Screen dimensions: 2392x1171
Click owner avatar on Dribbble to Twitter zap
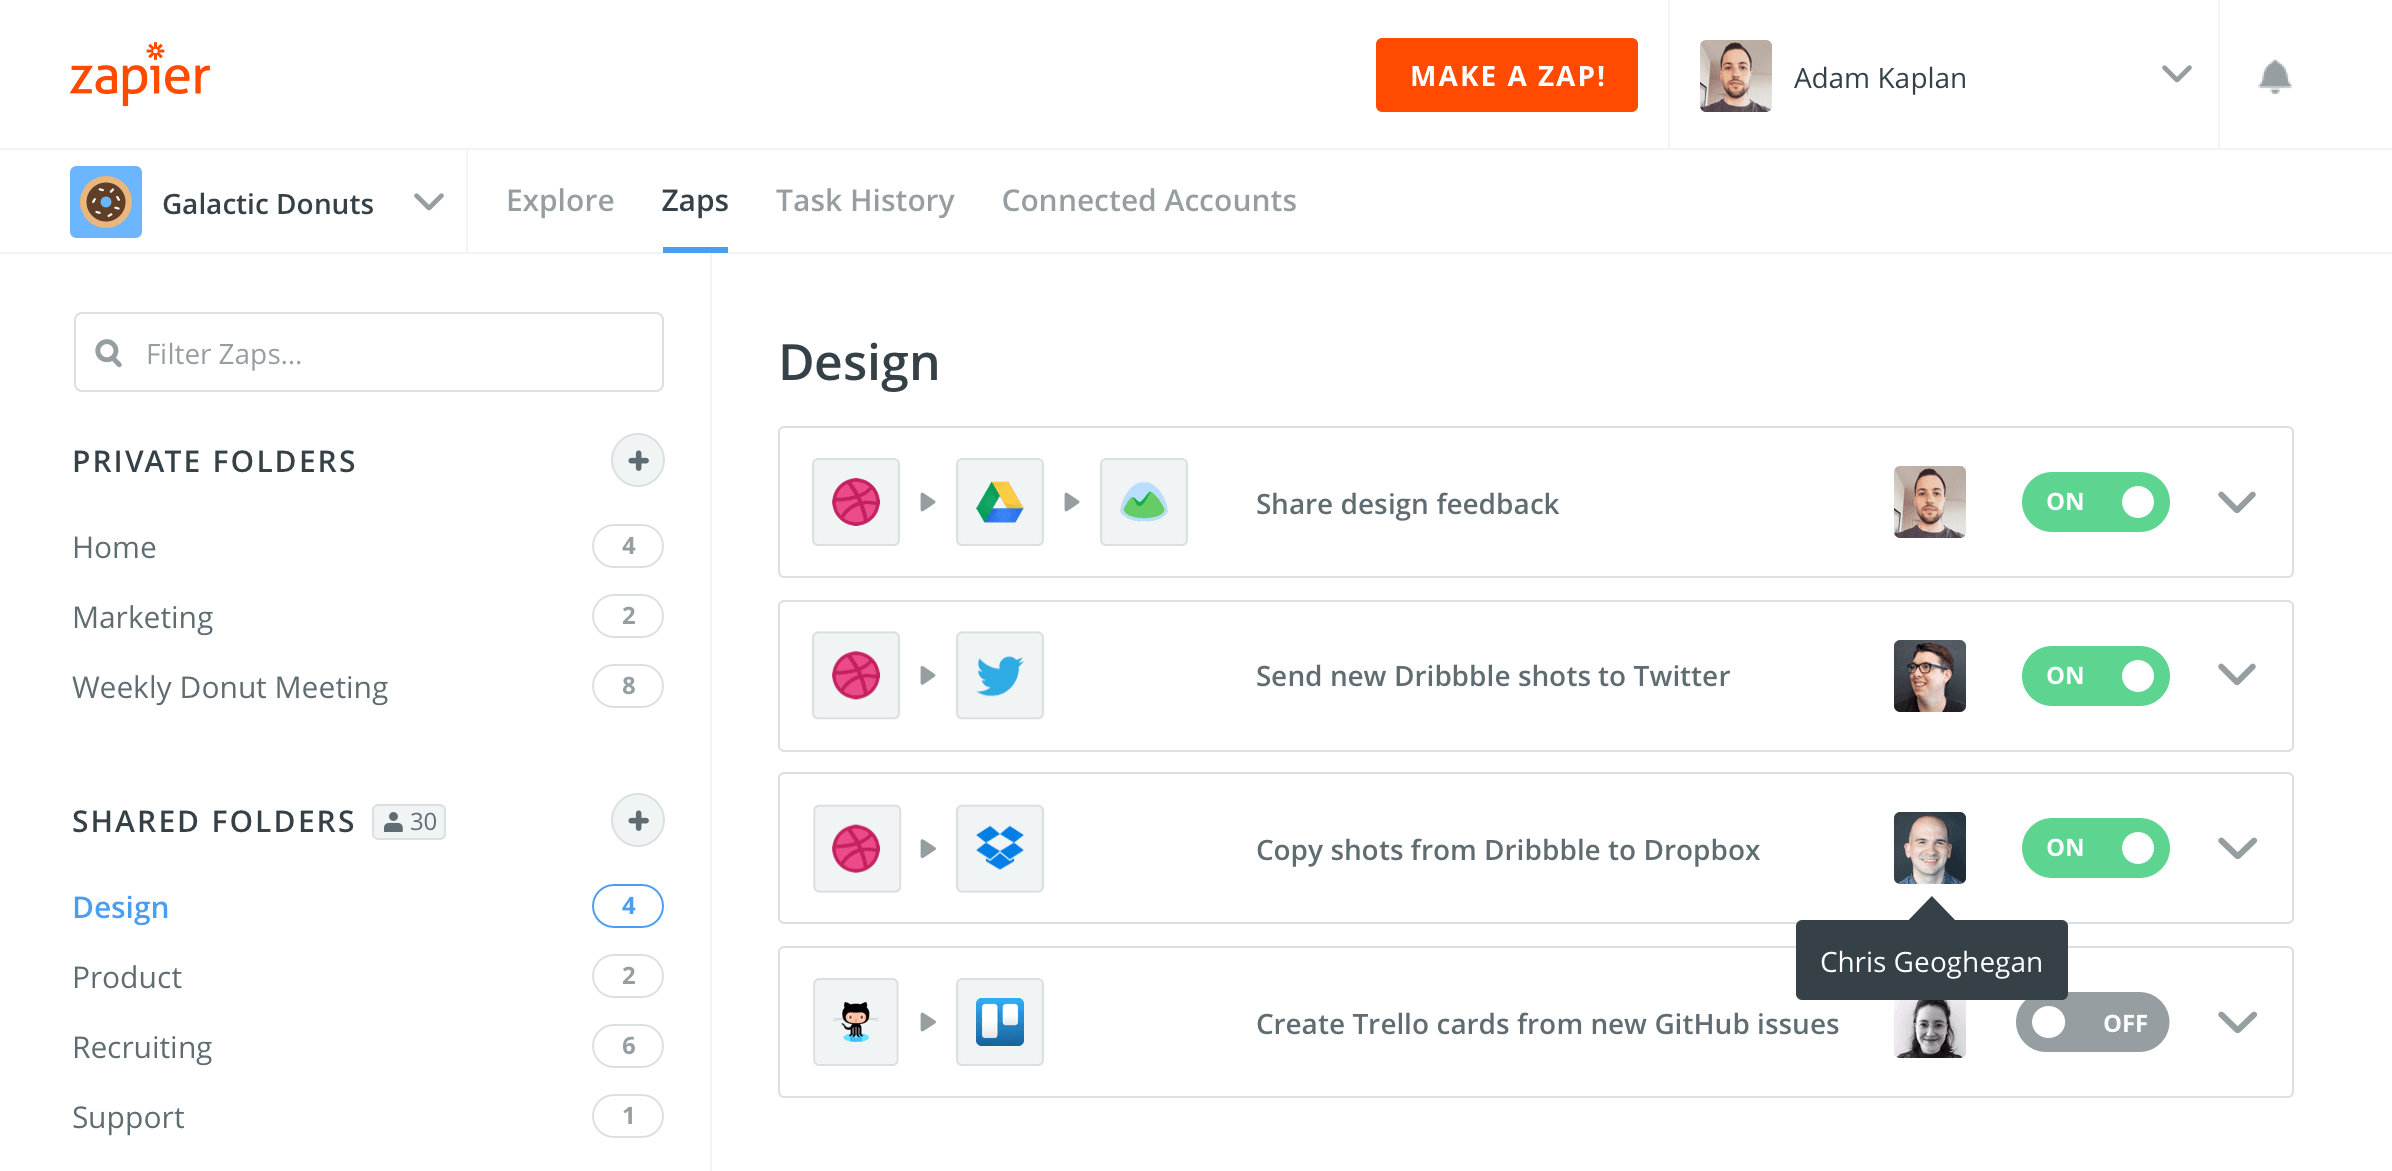pyautogui.click(x=1930, y=676)
